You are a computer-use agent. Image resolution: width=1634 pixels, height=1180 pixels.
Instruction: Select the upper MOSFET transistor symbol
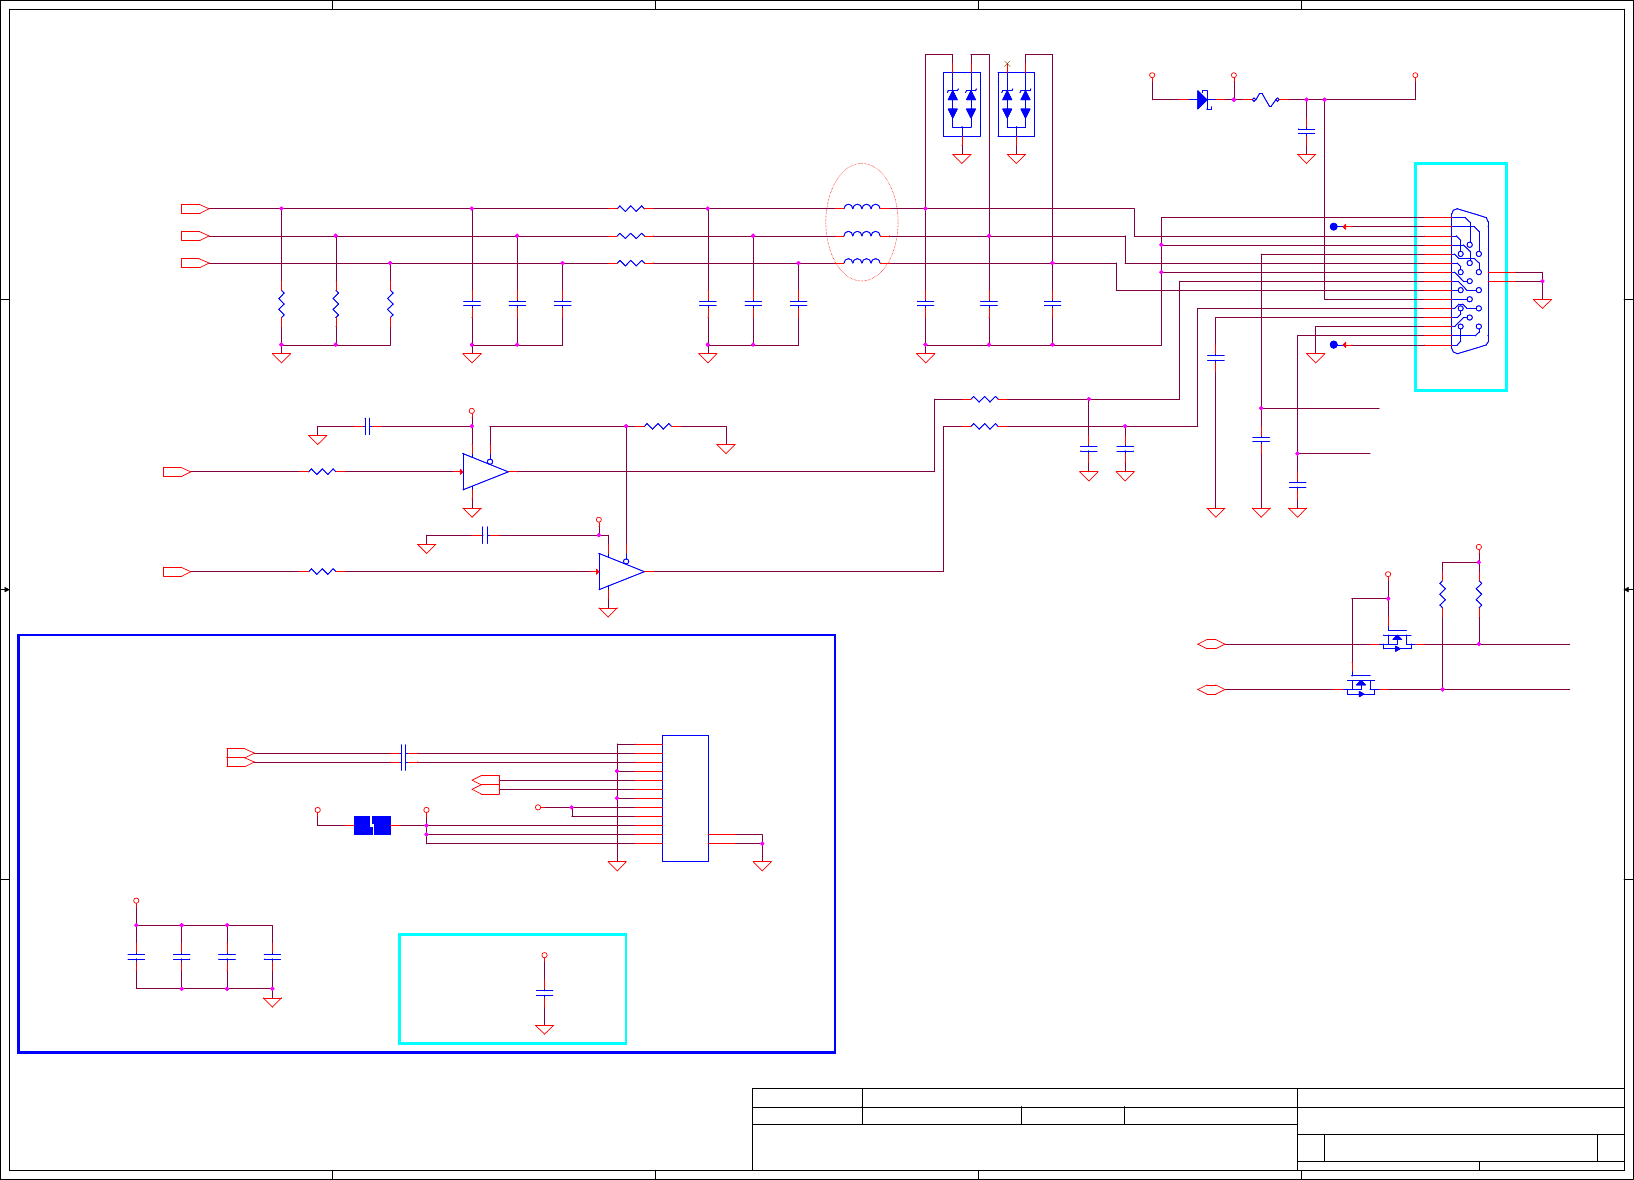[x=1397, y=640]
